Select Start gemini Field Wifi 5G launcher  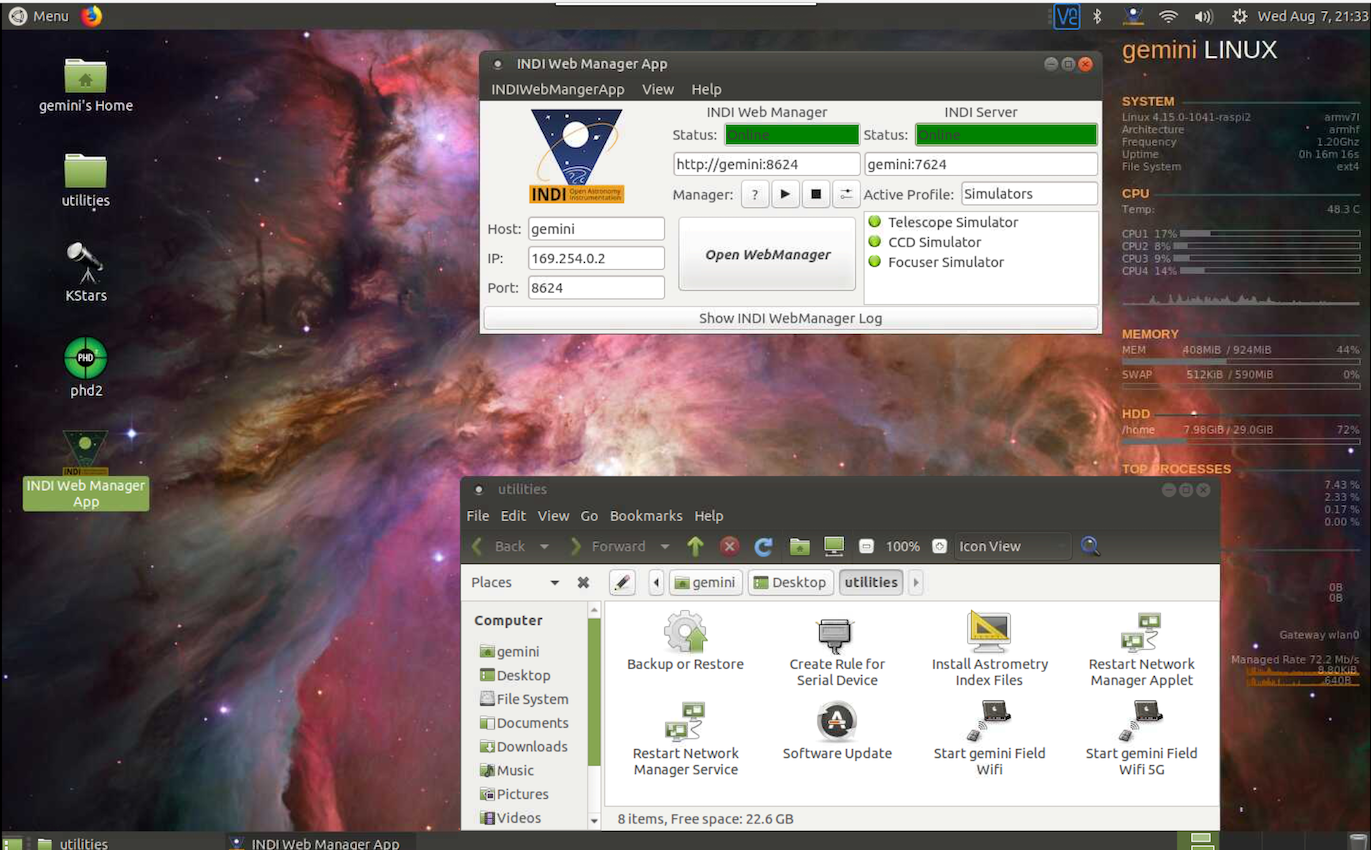[1141, 739]
